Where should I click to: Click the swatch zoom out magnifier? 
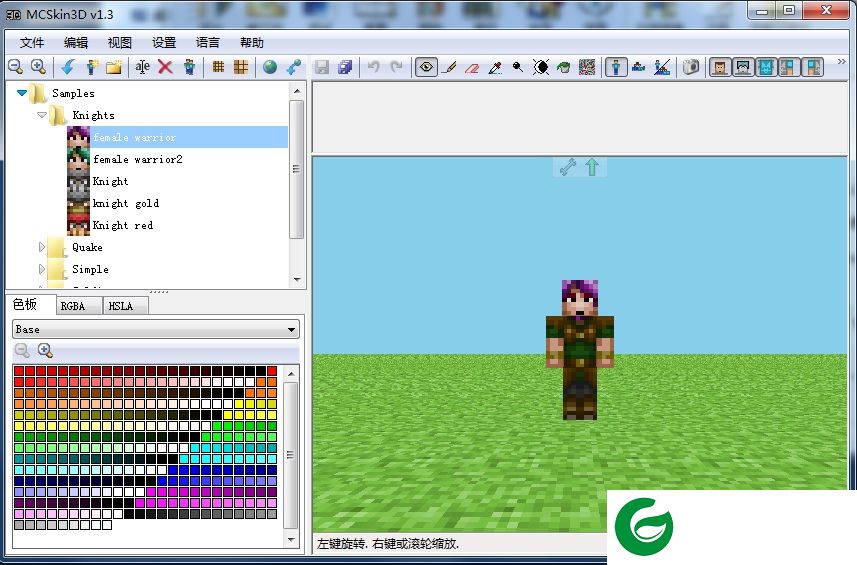[22, 350]
